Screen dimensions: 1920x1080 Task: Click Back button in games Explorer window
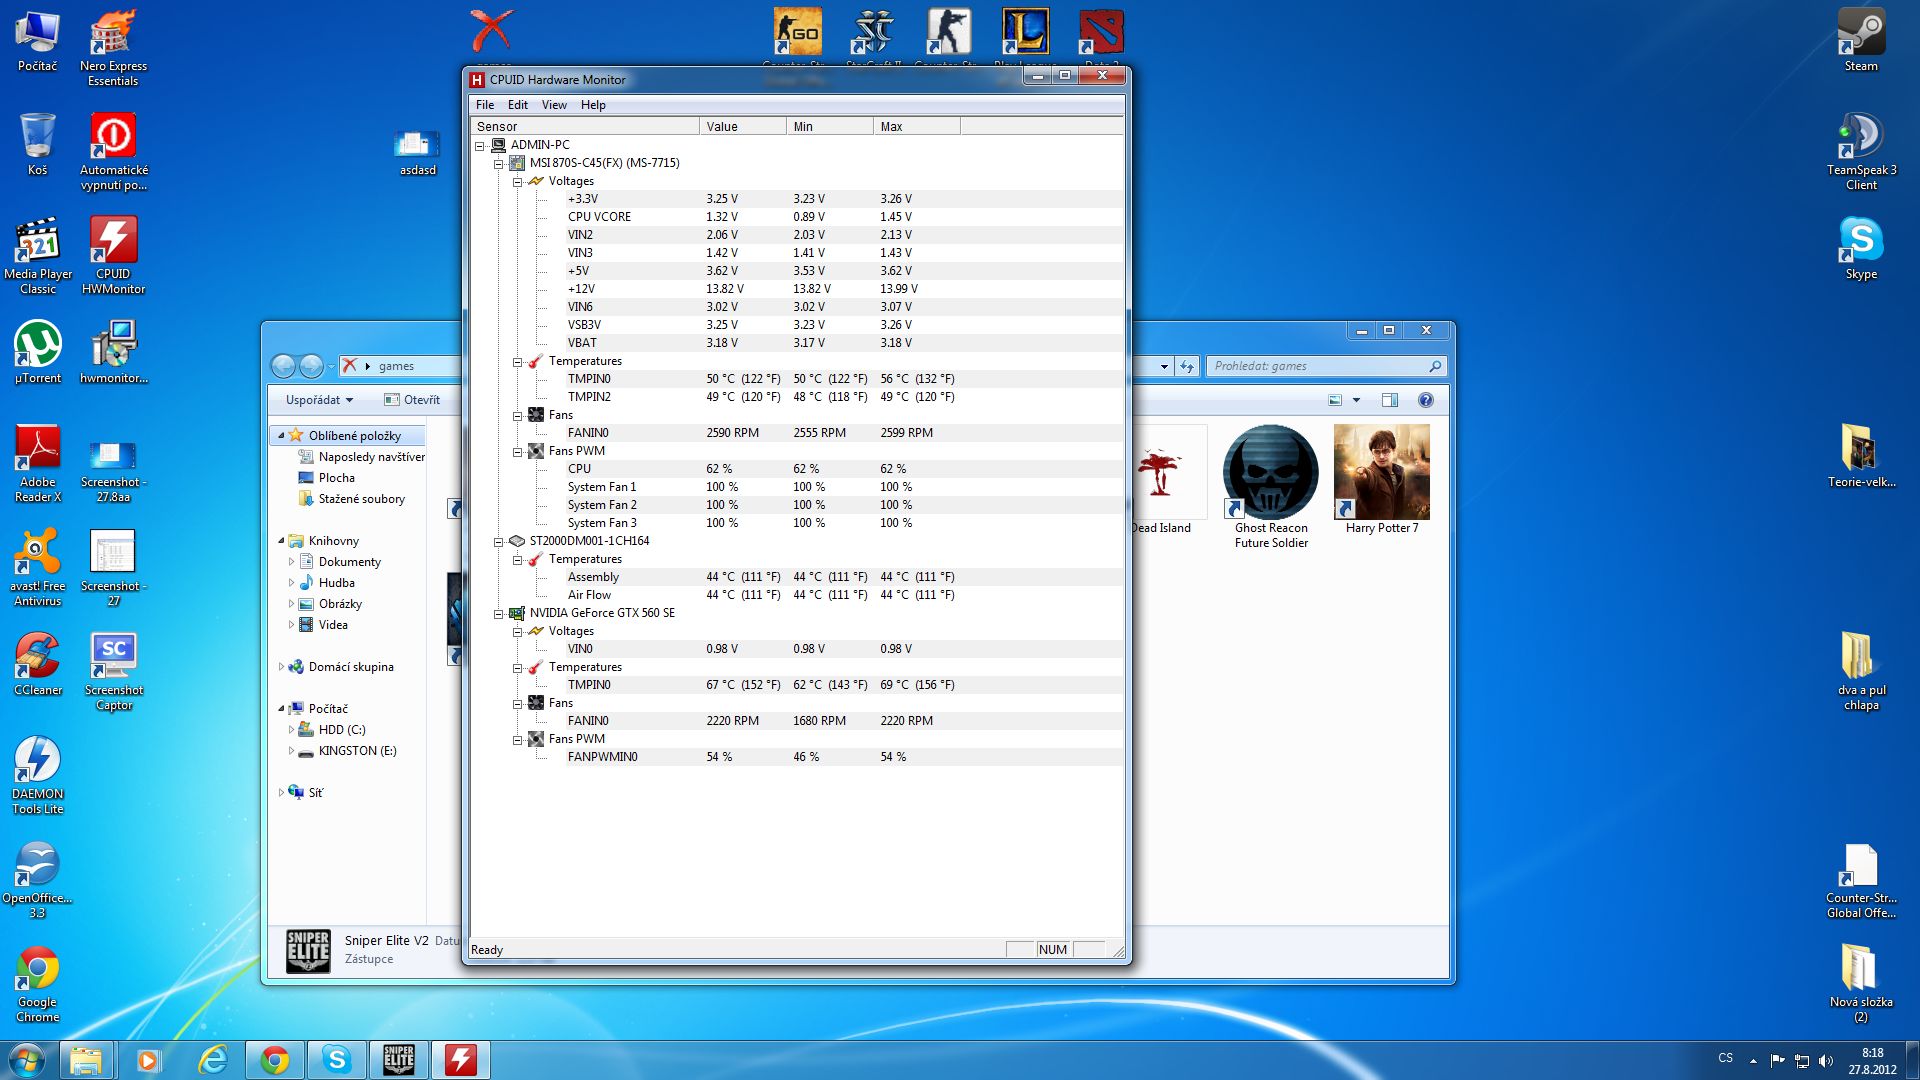pos(284,366)
